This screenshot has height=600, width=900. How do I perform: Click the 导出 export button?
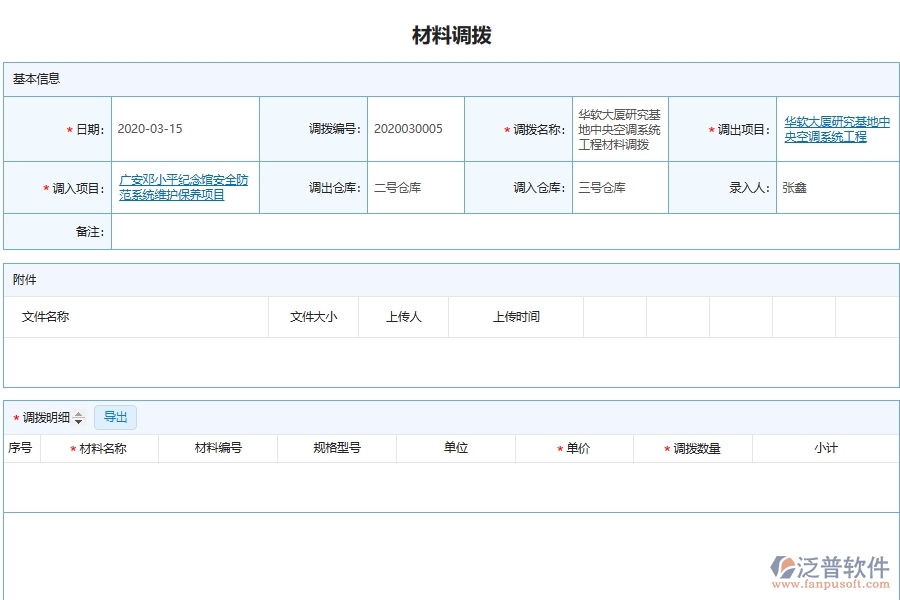point(115,417)
